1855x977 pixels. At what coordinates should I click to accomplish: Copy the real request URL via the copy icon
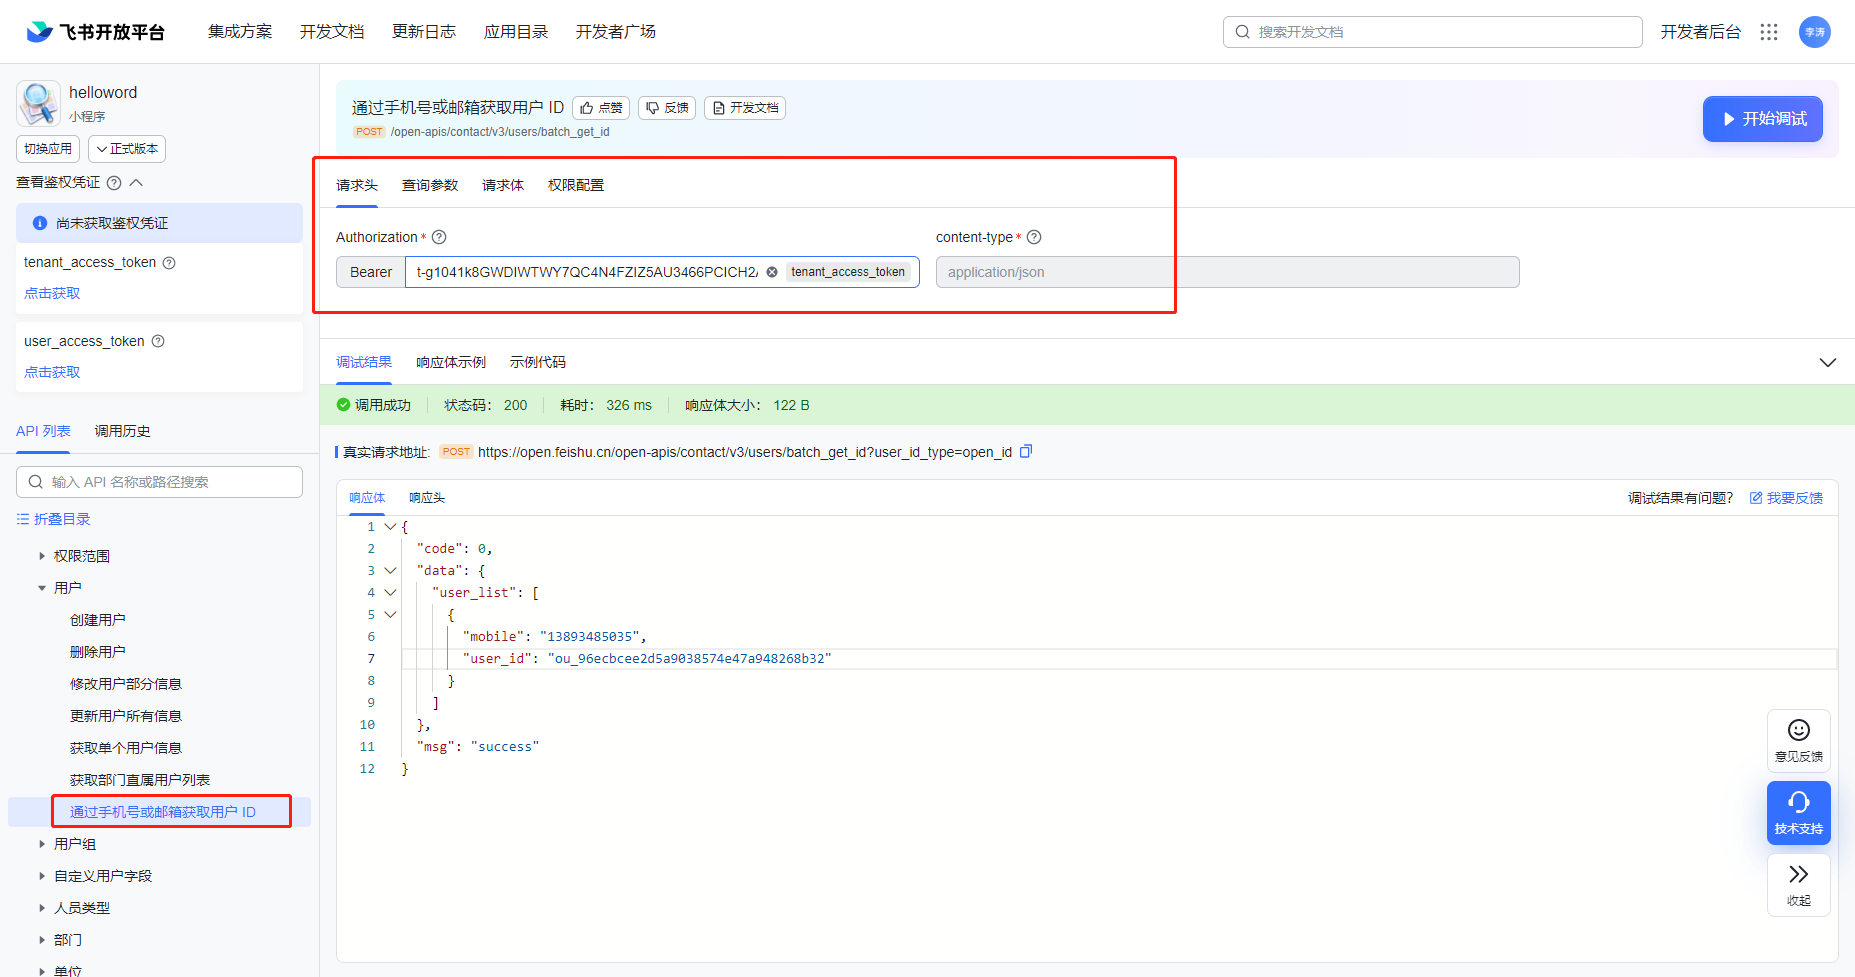click(1025, 451)
